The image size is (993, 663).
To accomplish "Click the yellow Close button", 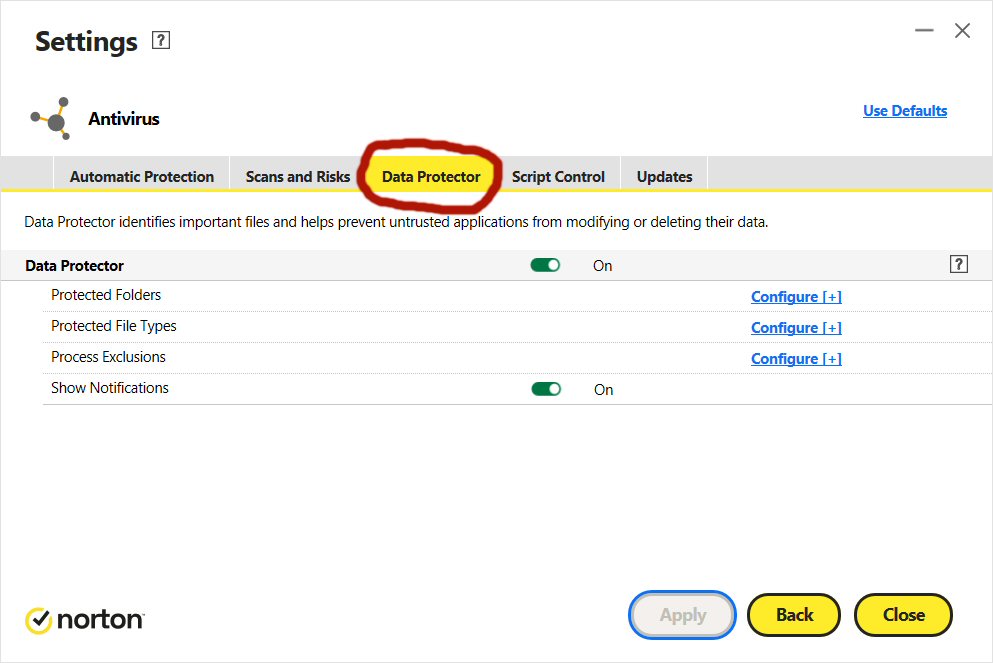I will [x=904, y=615].
